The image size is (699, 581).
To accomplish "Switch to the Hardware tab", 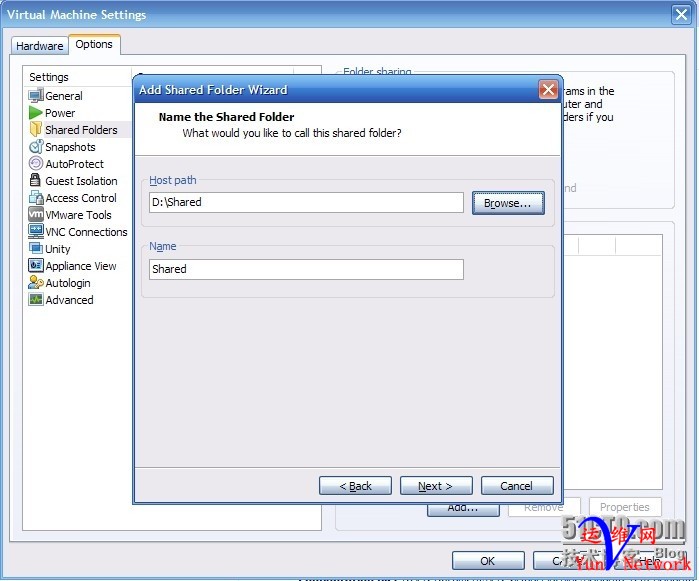I will coord(40,45).
